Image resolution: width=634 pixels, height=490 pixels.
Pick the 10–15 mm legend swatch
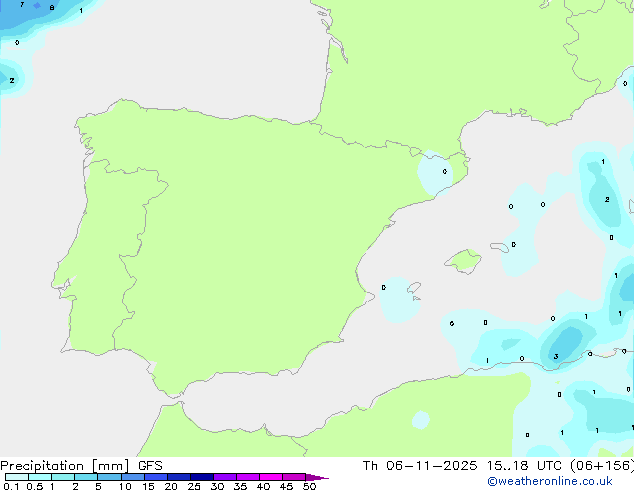(133, 477)
